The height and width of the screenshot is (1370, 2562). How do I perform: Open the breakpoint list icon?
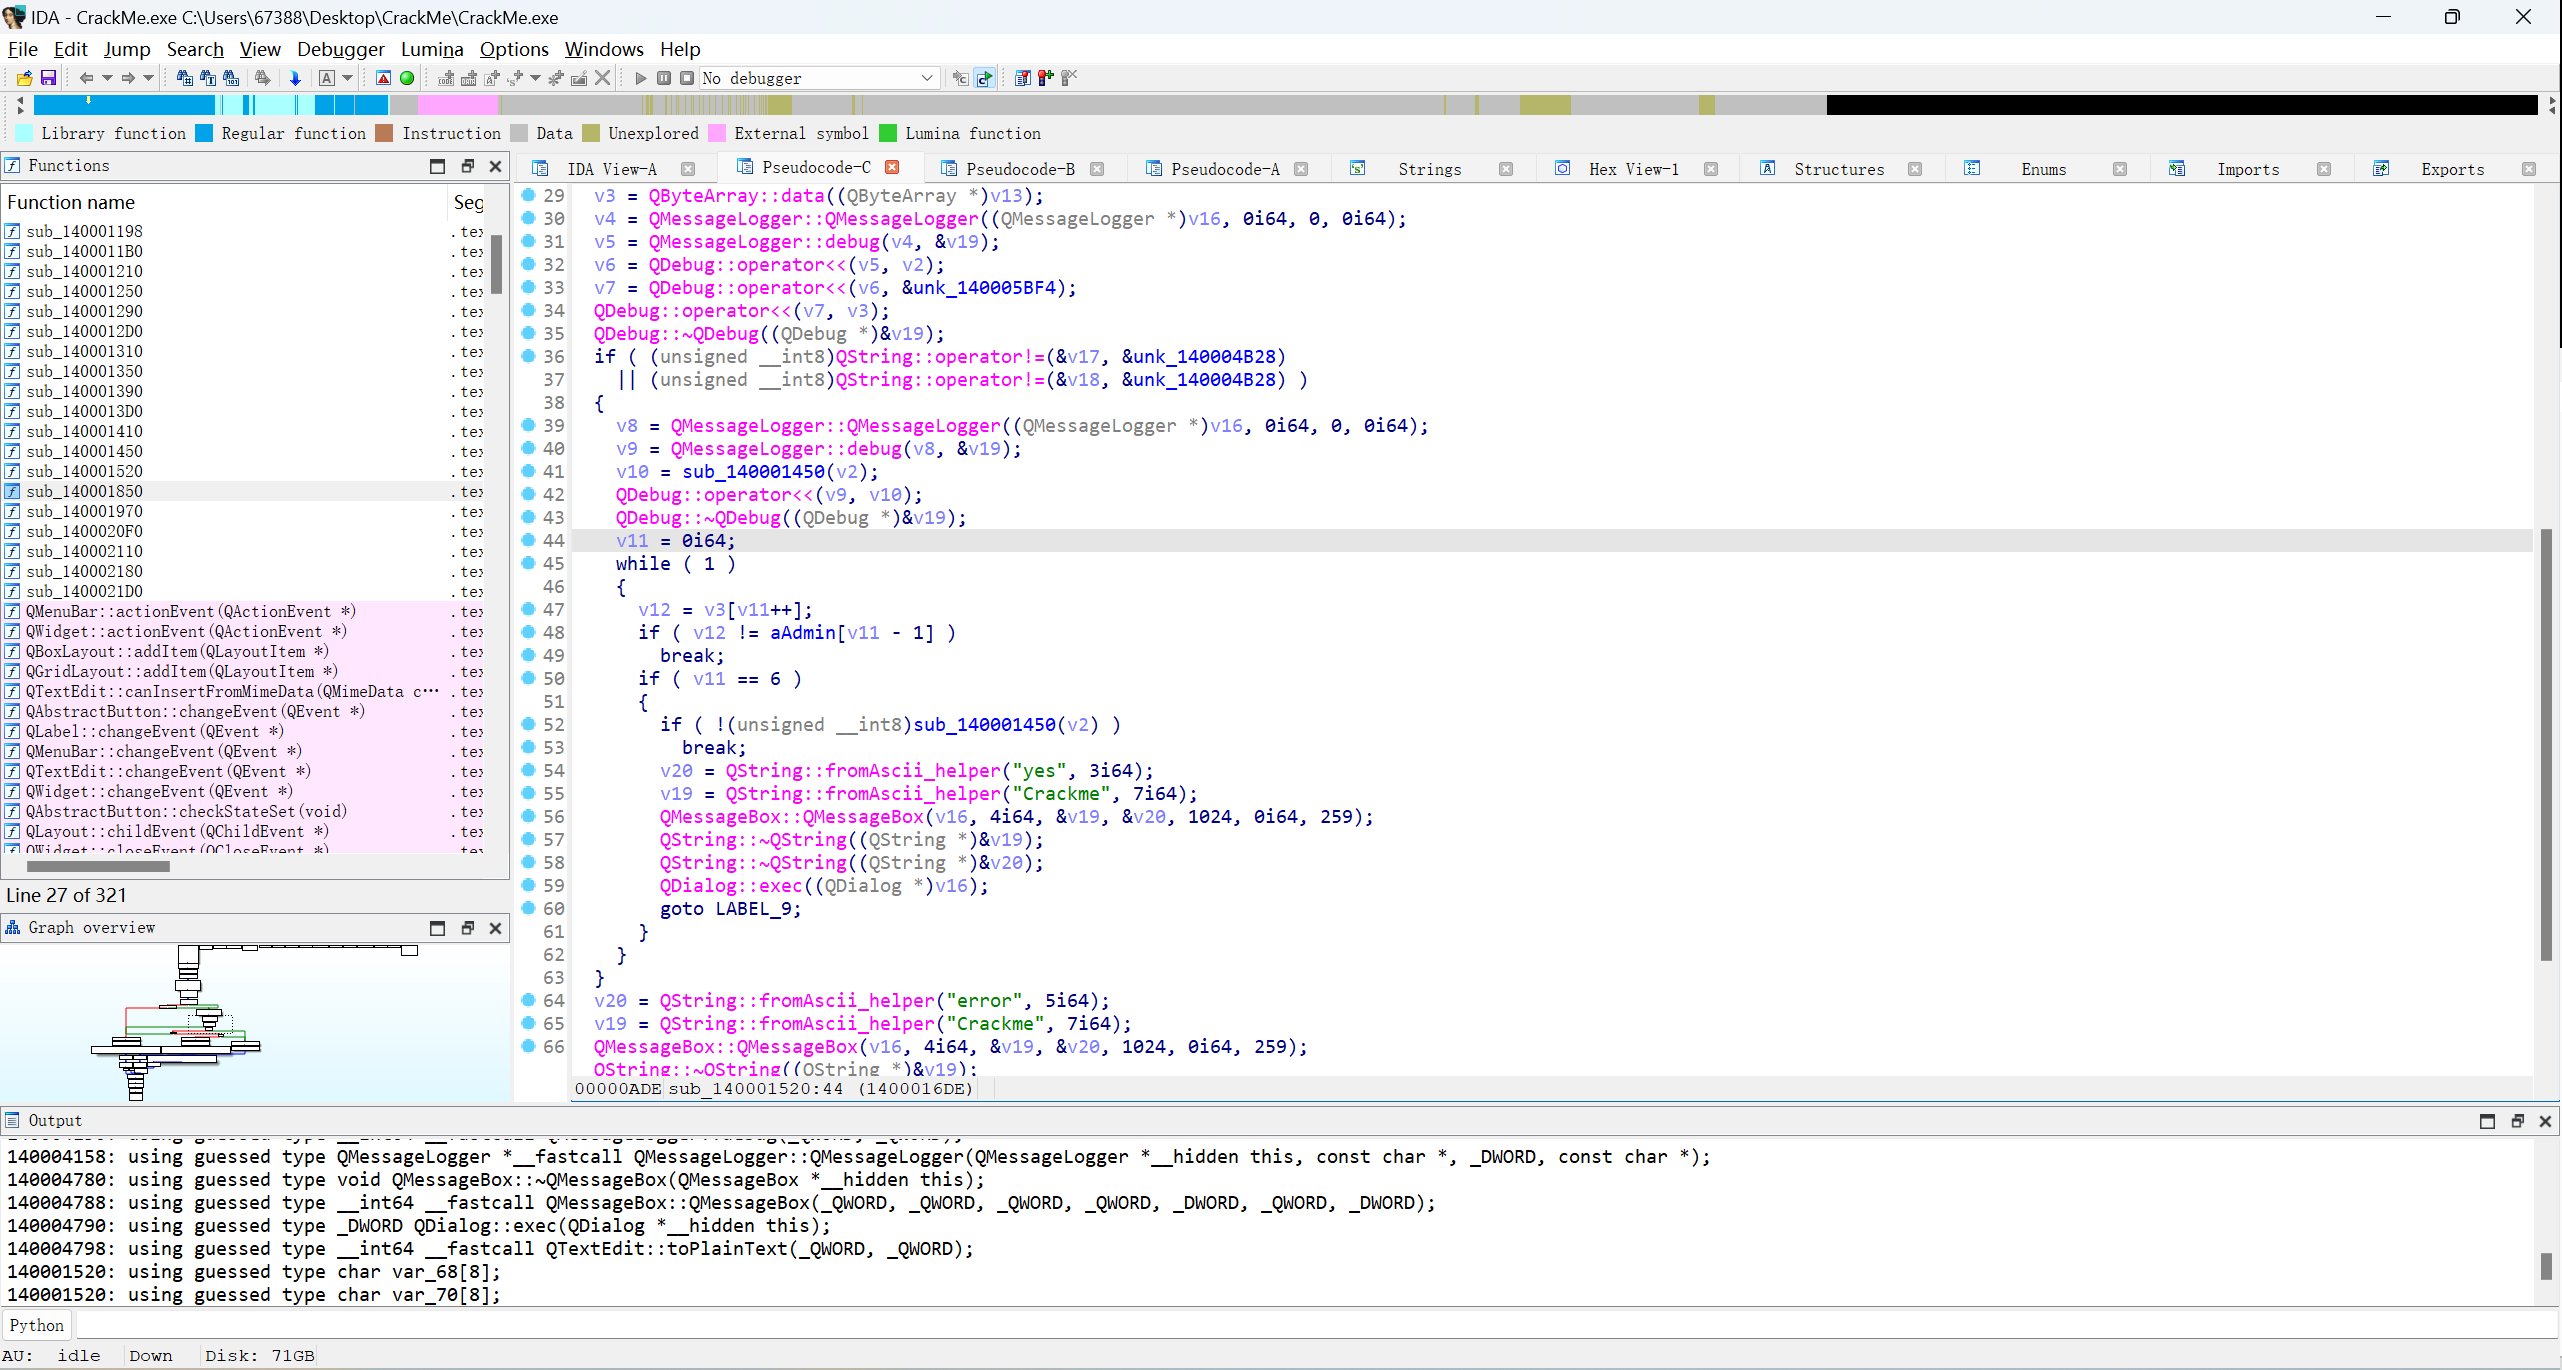point(1022,78)
